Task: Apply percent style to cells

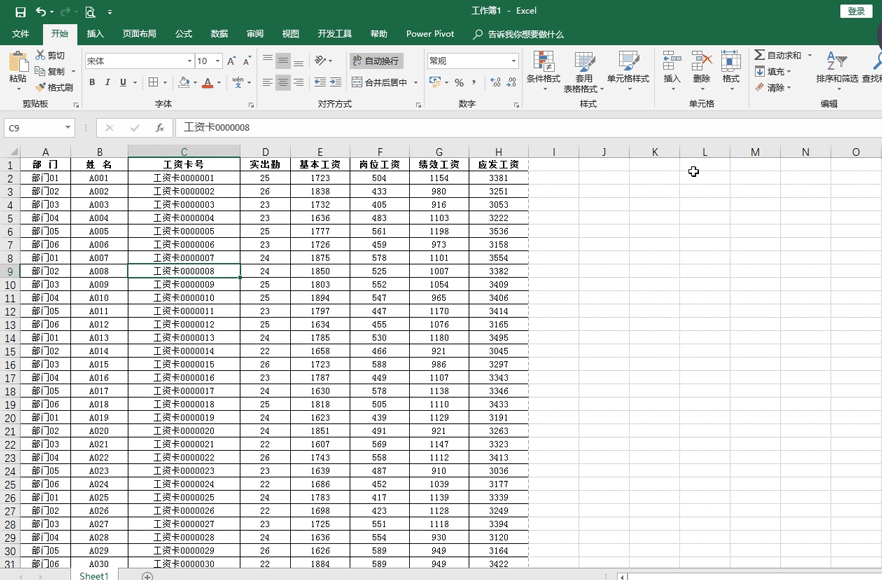Action: 459,83
